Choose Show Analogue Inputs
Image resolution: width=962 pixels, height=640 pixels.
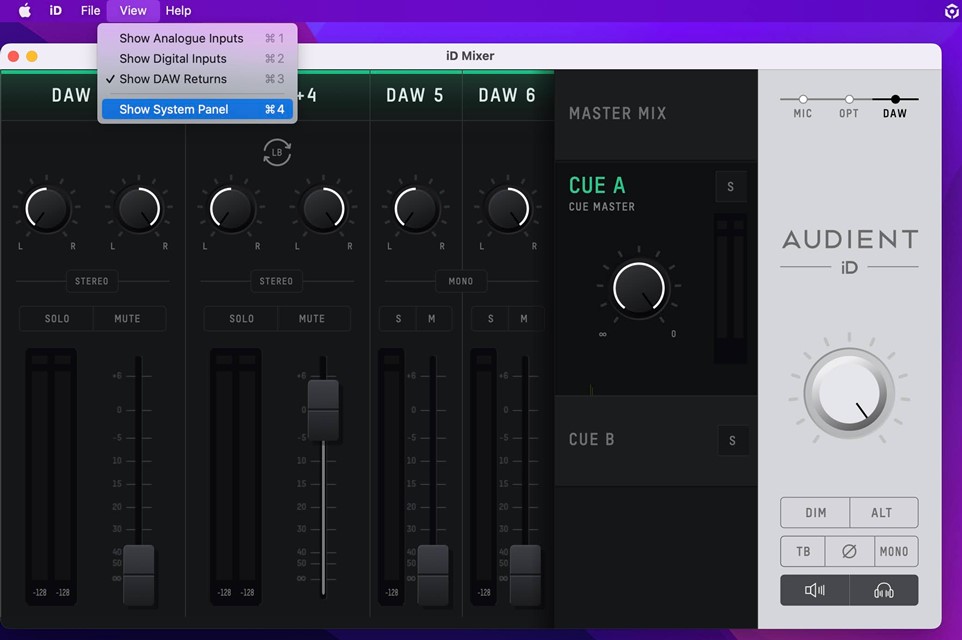pos(197,38)
